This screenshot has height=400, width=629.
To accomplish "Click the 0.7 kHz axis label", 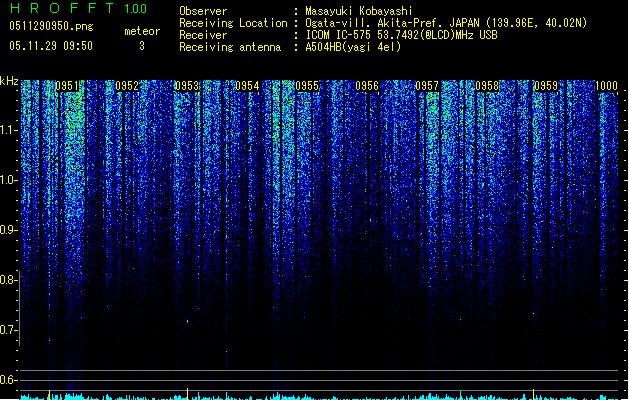I will click(x=8, y=330).
